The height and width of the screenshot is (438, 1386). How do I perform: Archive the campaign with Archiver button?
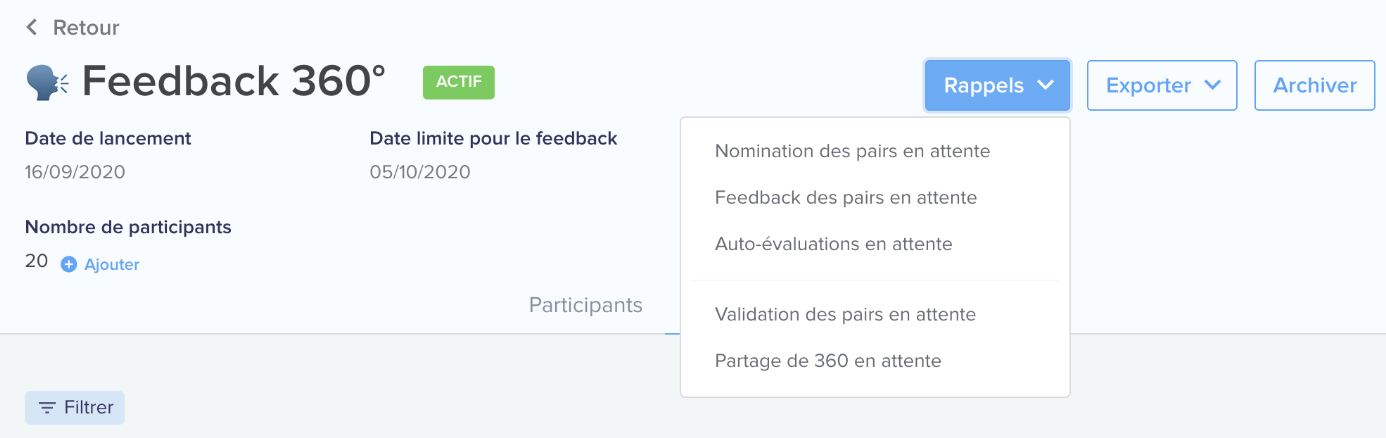pos(1315,85)
